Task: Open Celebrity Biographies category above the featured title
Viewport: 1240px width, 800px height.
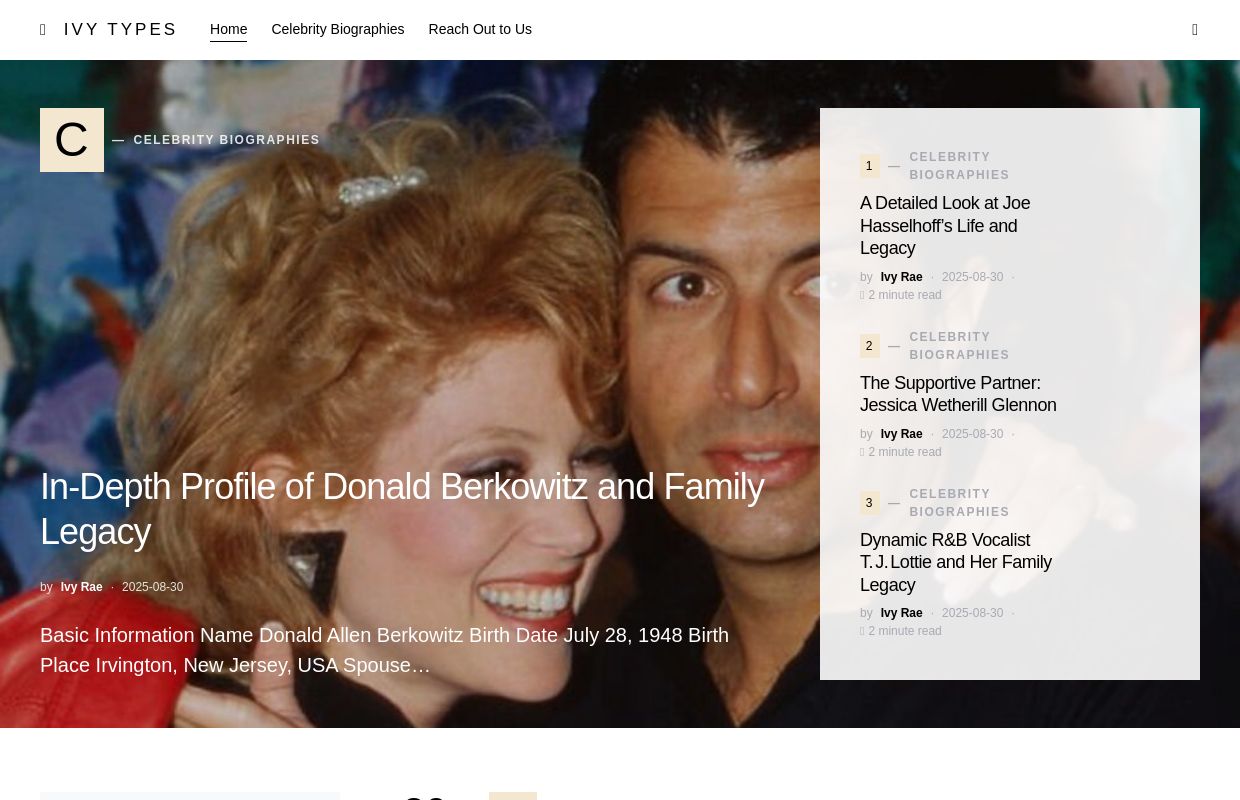Action: pyautogui.click(x=226, y=140)
